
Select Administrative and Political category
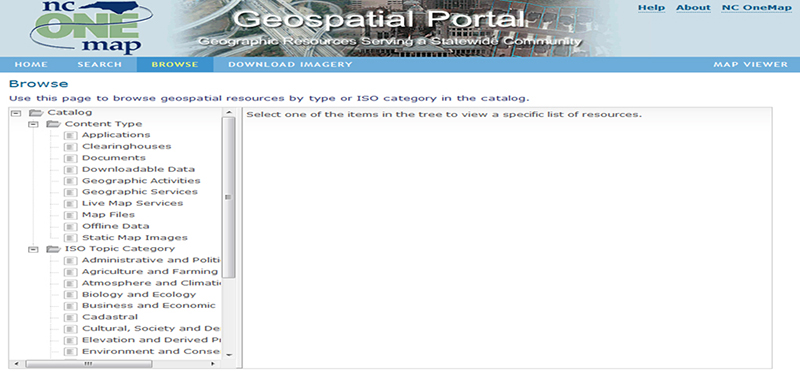(x=151, y=260)
